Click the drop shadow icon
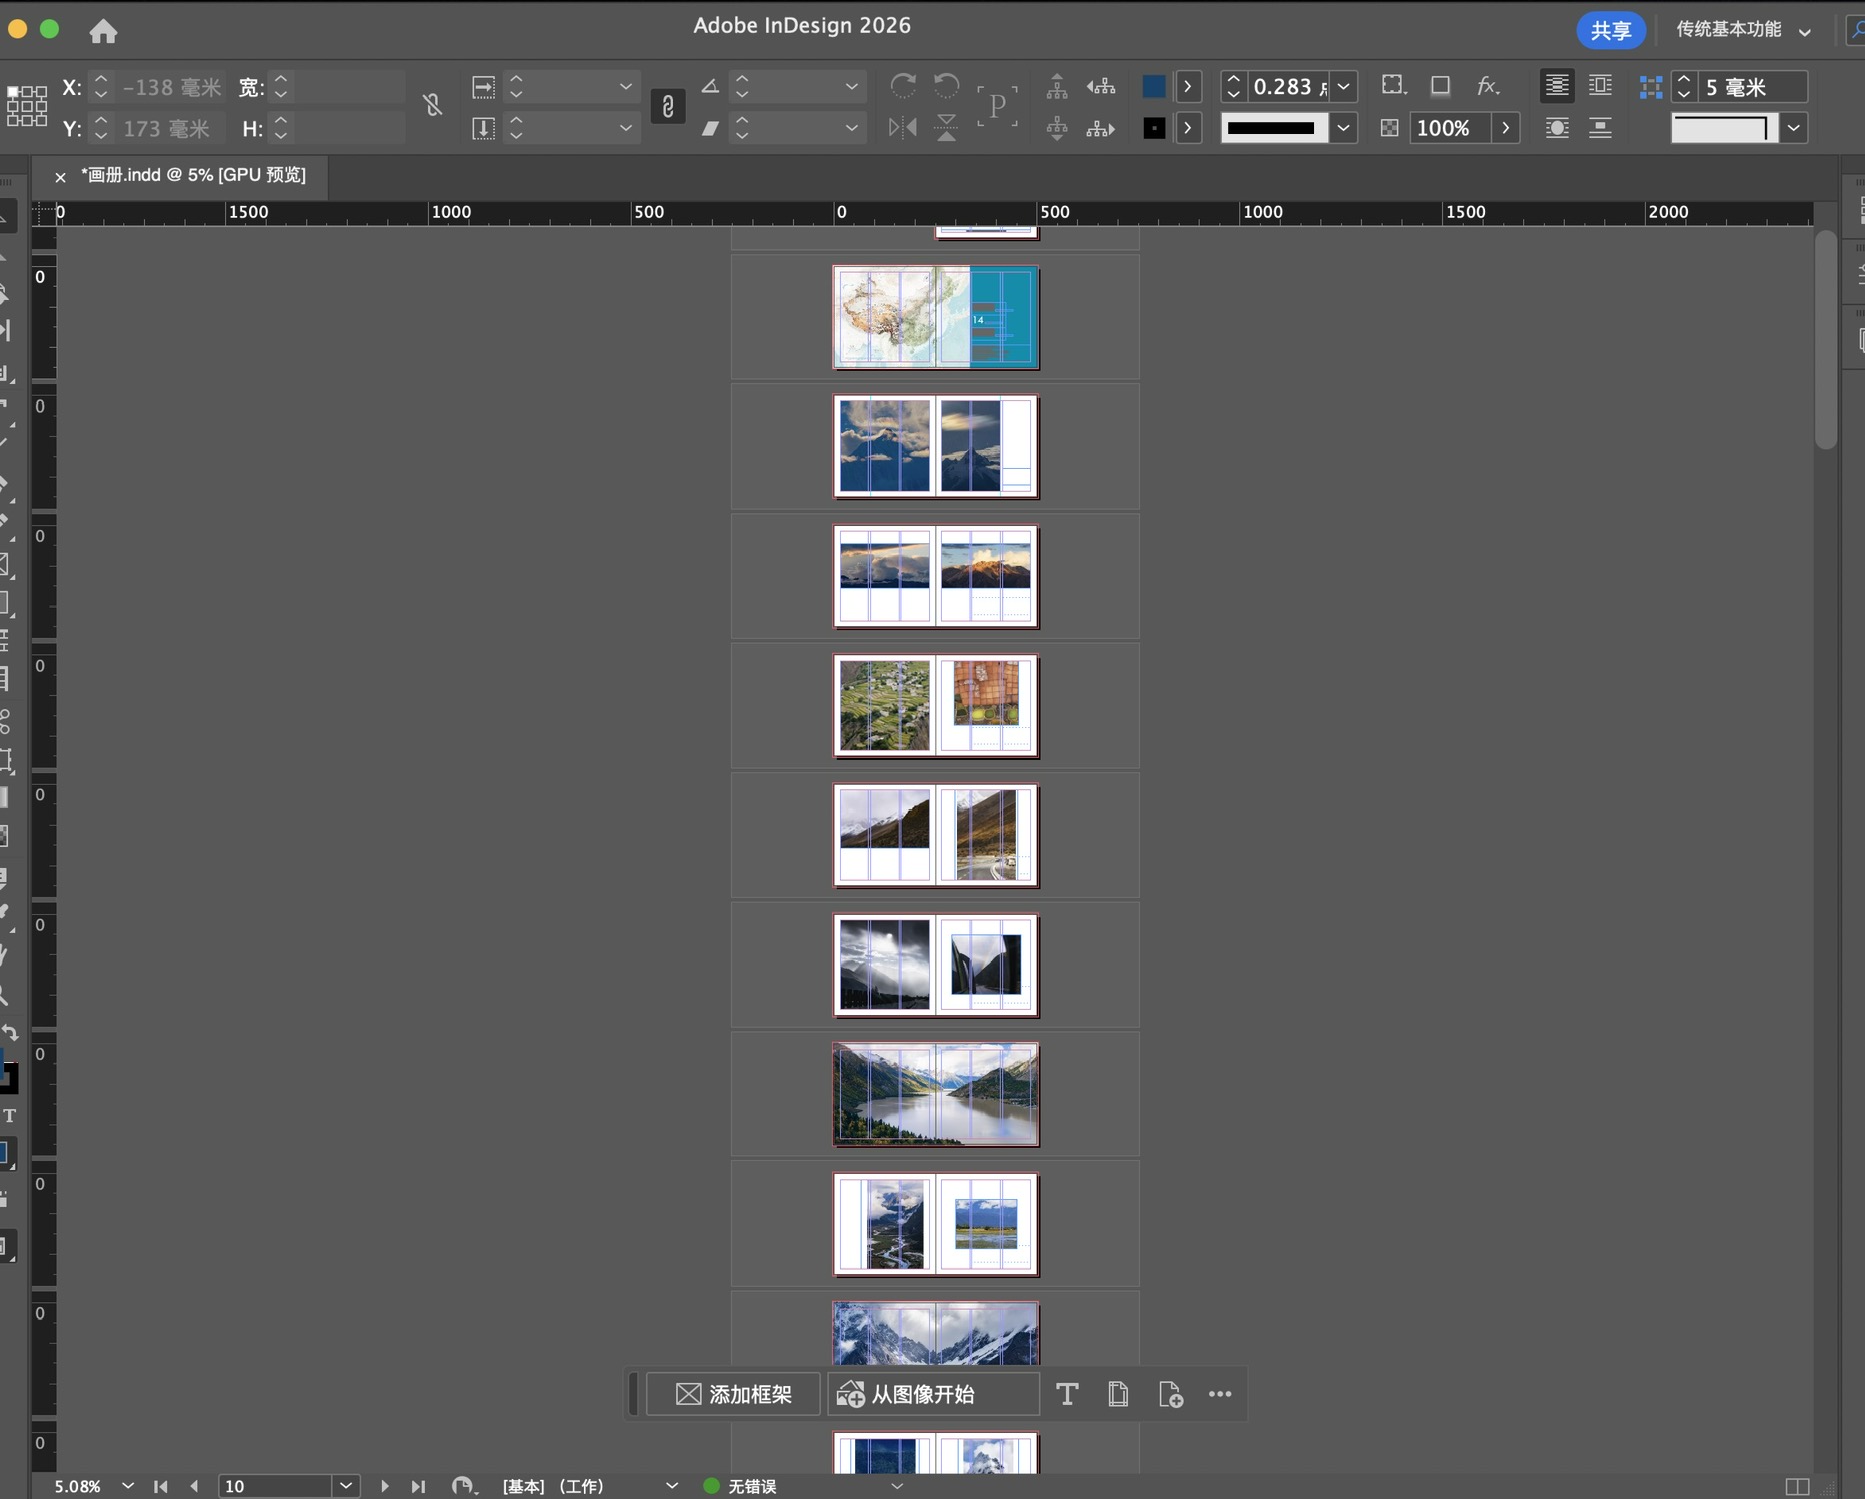The height and width of the screenshot is (1499, 1865). coord(1440,86)
